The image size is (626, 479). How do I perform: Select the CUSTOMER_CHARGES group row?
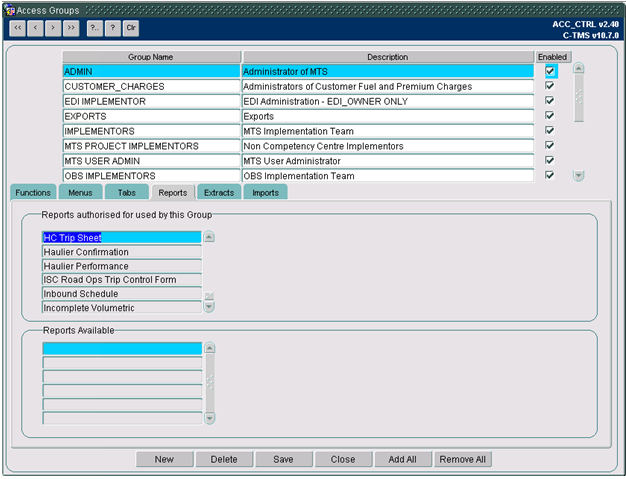(x=152, y=87)
